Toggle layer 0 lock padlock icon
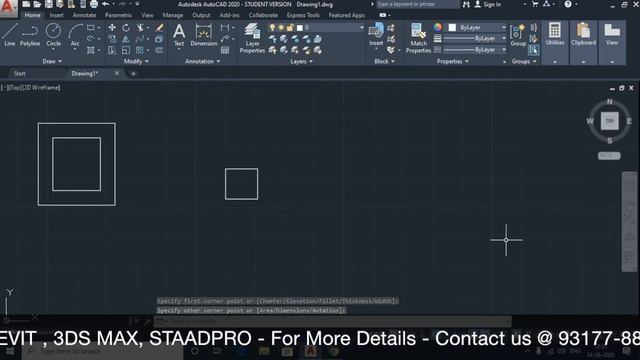Screen dimensions: 640x360 click(x=290, y=27)
